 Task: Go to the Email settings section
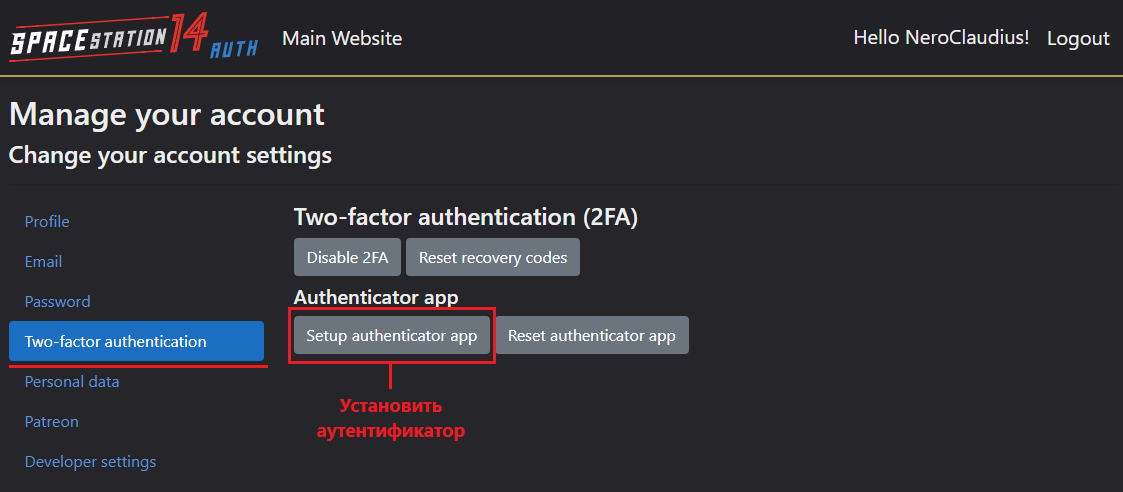[44, 262]
